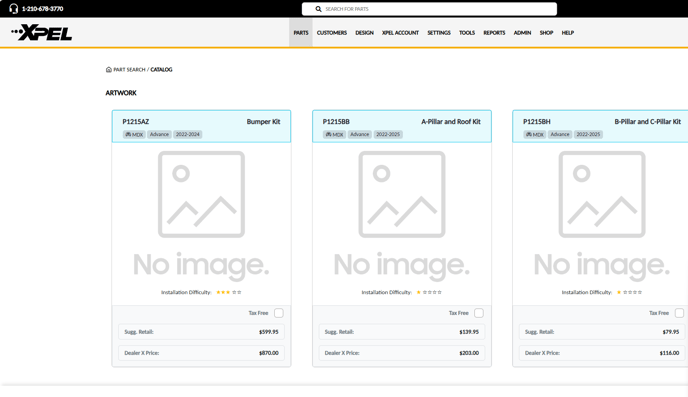Click the Advance tag on P1215AZ
This screenshot has width=688, height=397.
coord(159,134)
